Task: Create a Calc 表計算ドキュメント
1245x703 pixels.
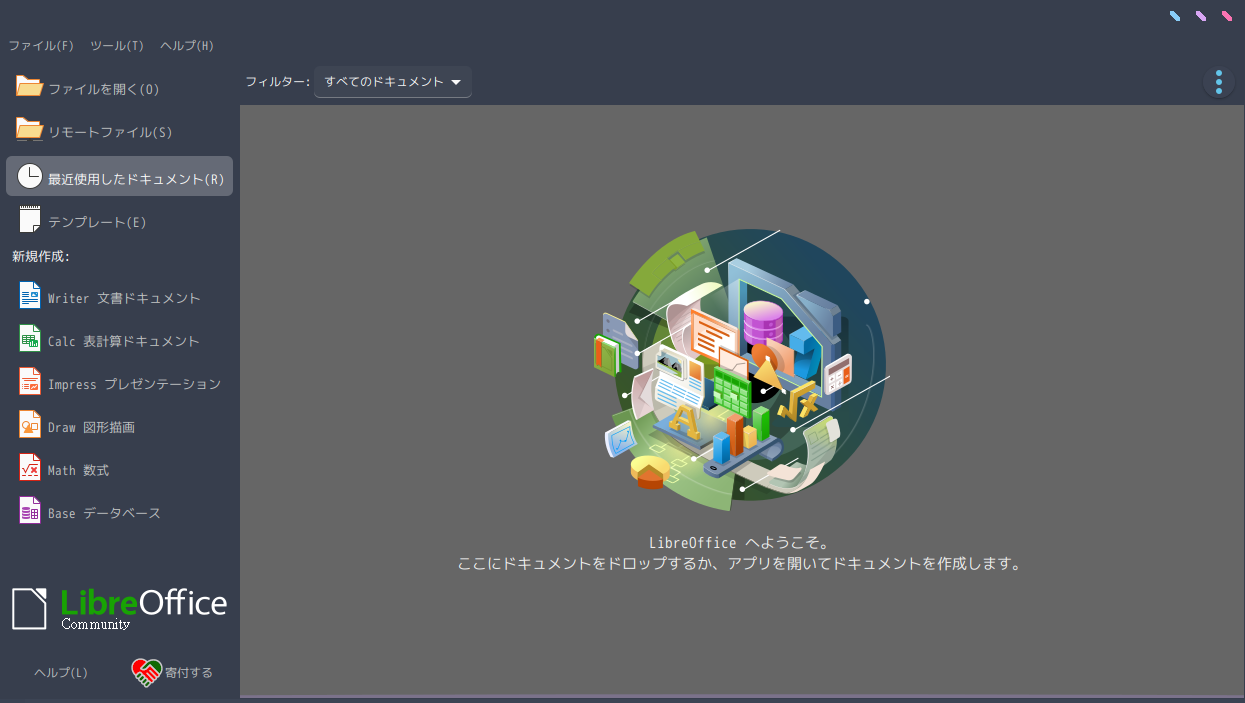Action: click(x=120, y=340)
